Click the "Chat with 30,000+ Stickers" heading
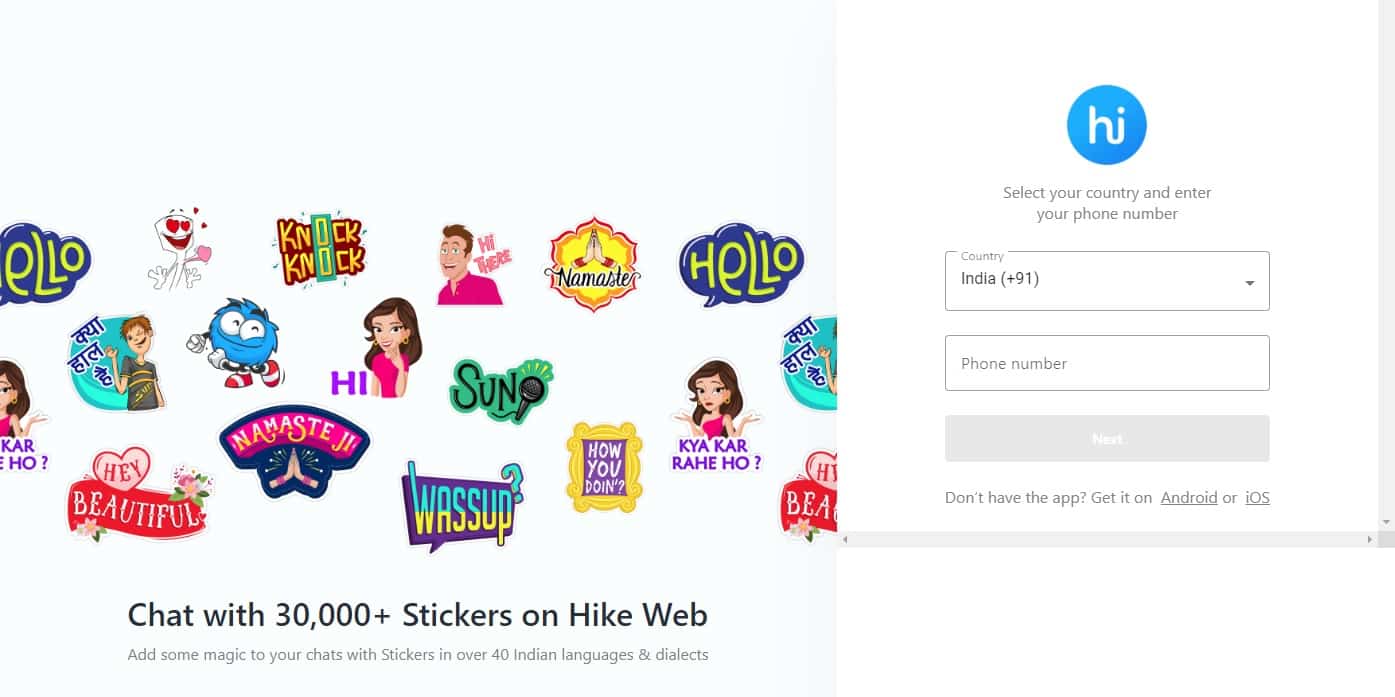Viewport: 1395px width, 697px height. point(416,615)
